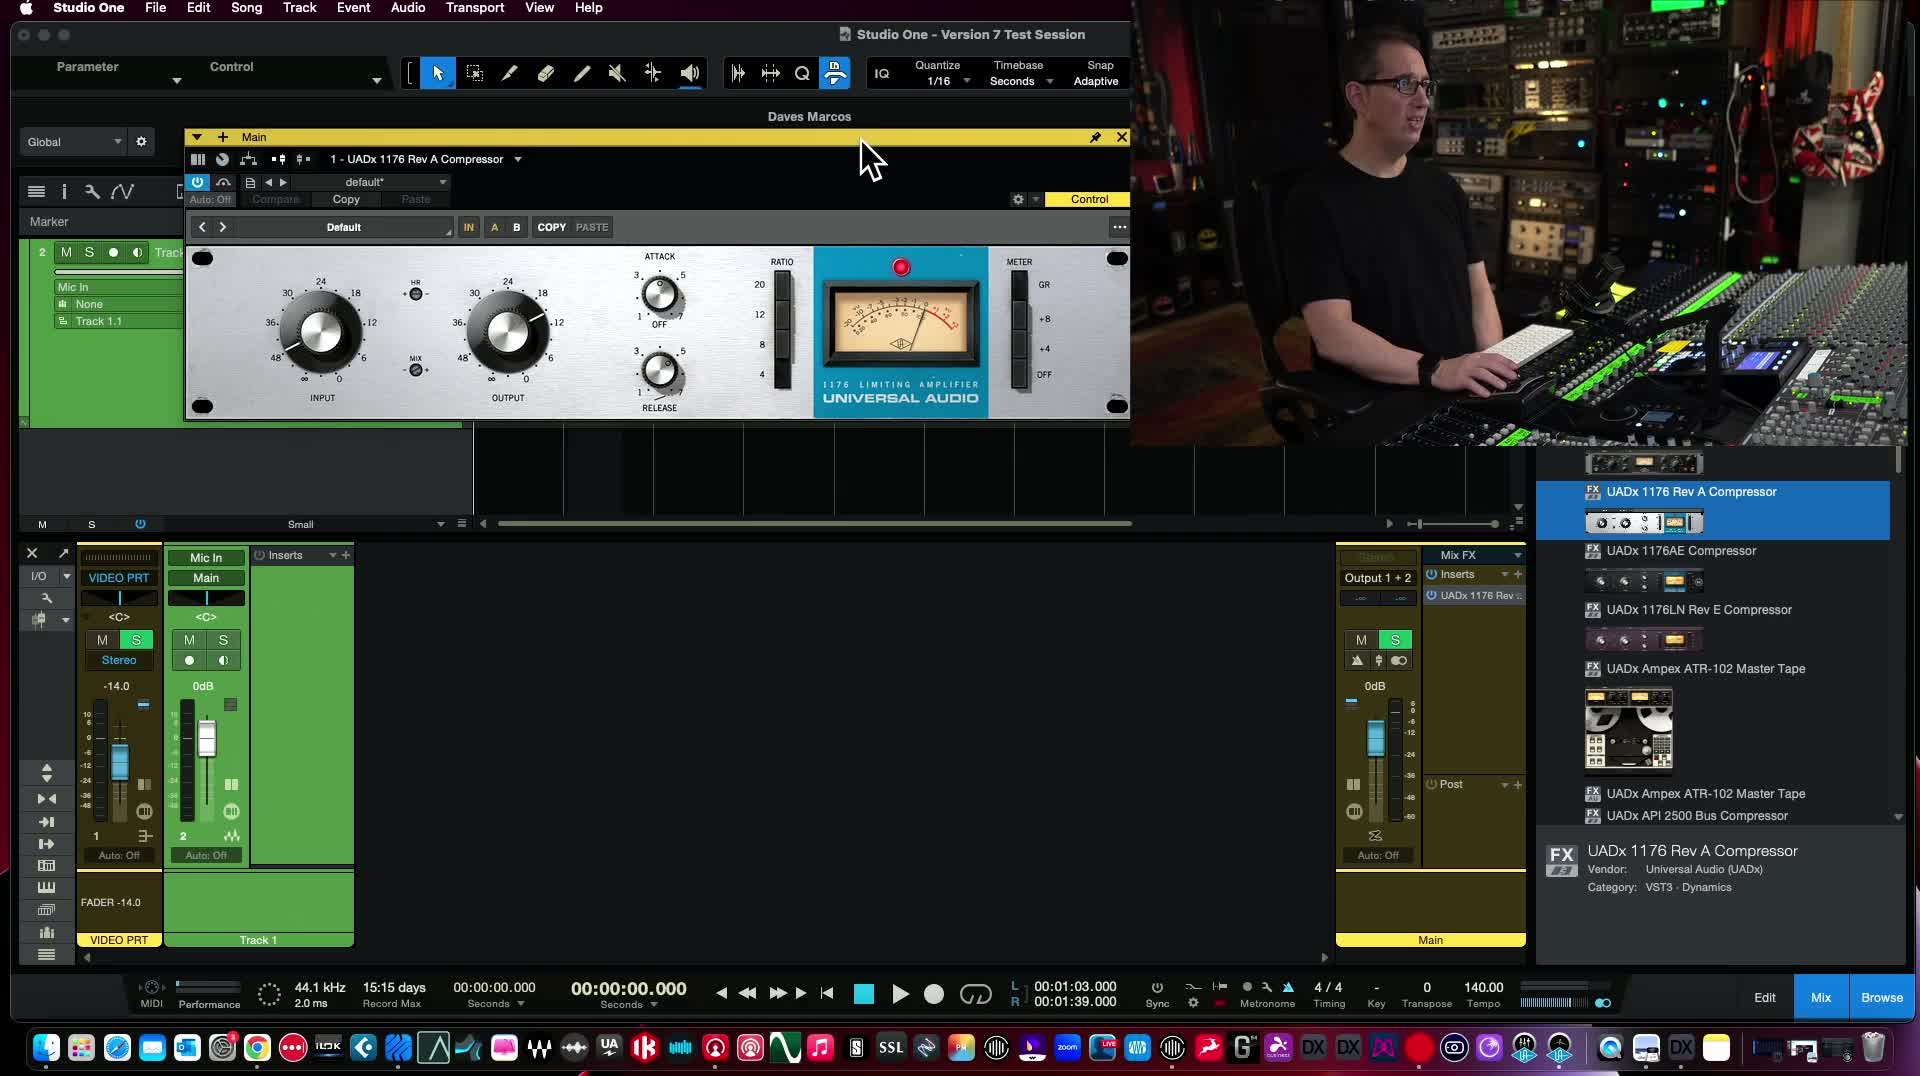Open the routing view icon in plugin header
The width and height of the screenshot is (1920, 1076).
click(249, 159)
